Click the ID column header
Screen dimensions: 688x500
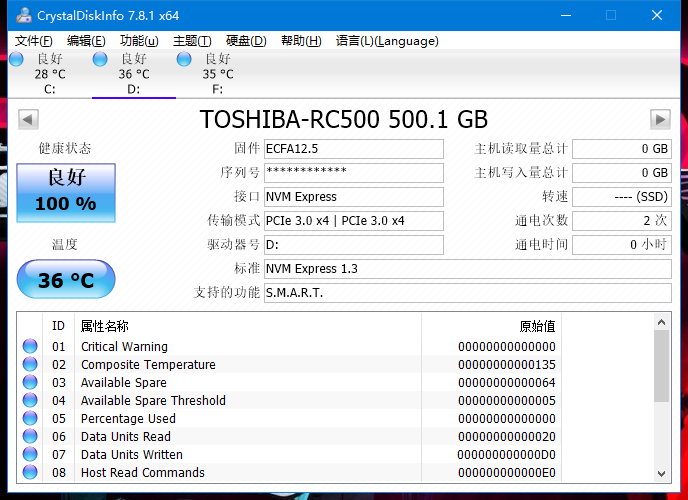[x=58, y=326]
